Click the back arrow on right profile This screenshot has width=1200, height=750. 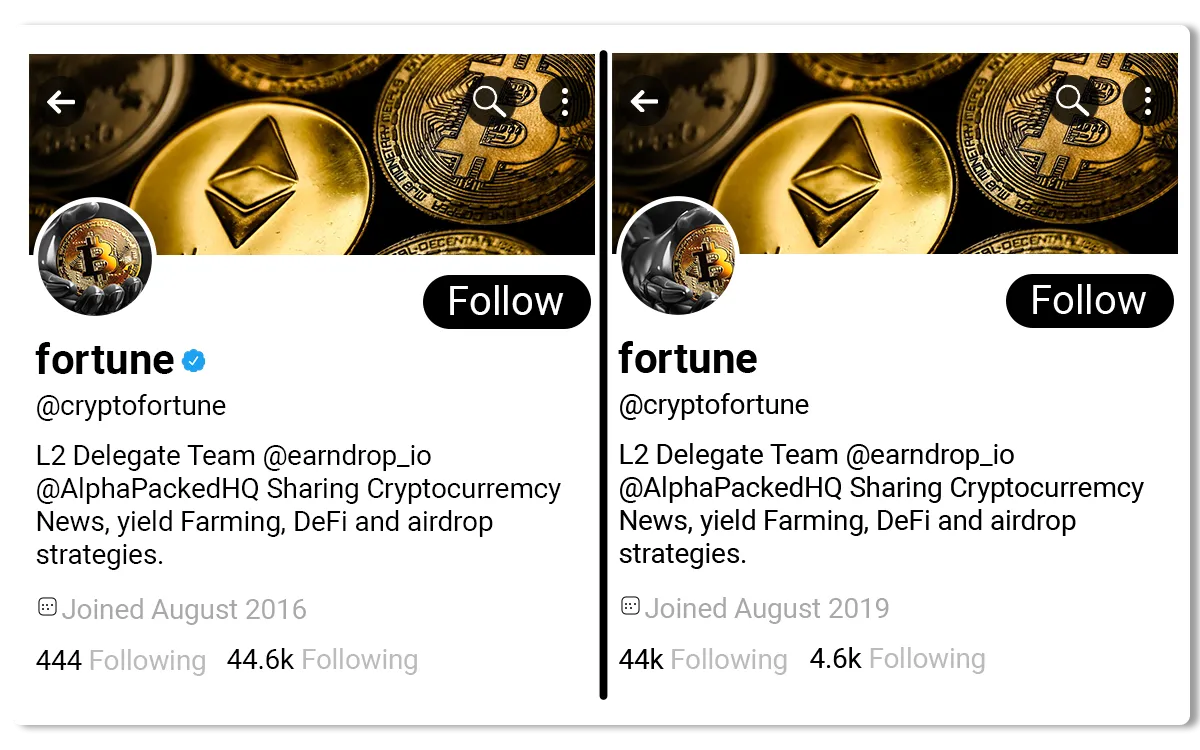pyautogui.click(x=645, y=101)
